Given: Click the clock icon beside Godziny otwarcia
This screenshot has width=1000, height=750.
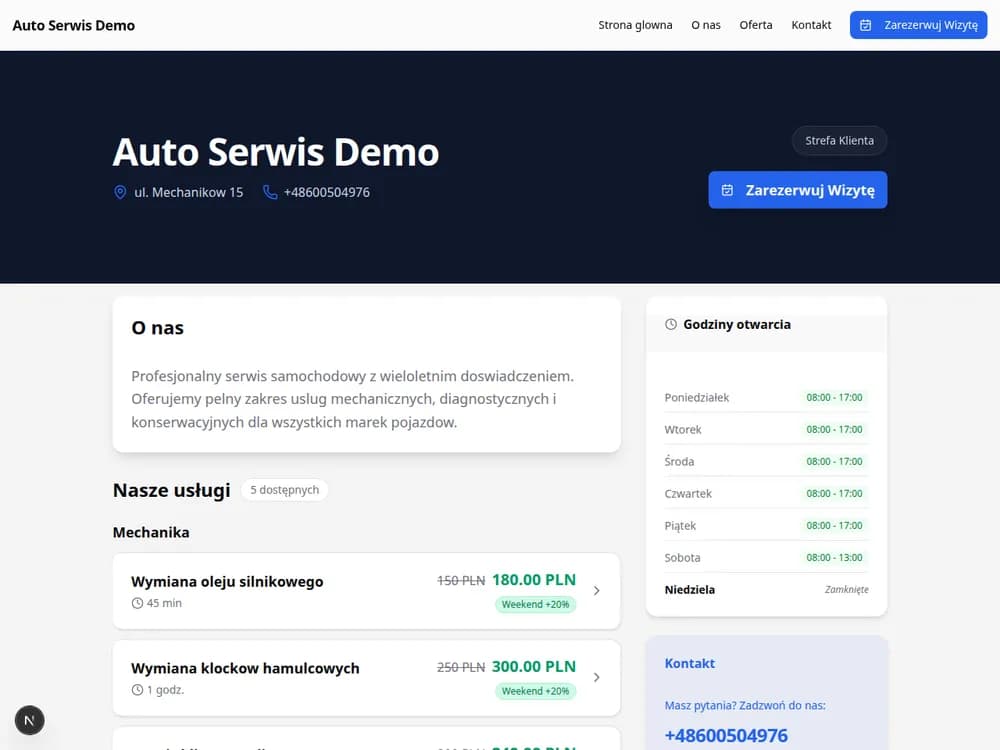Looking at the screenshot, I should click(671, 324).
